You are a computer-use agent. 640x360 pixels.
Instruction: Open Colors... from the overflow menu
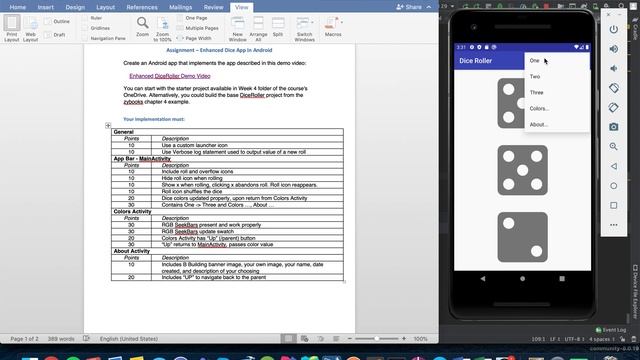557,109
